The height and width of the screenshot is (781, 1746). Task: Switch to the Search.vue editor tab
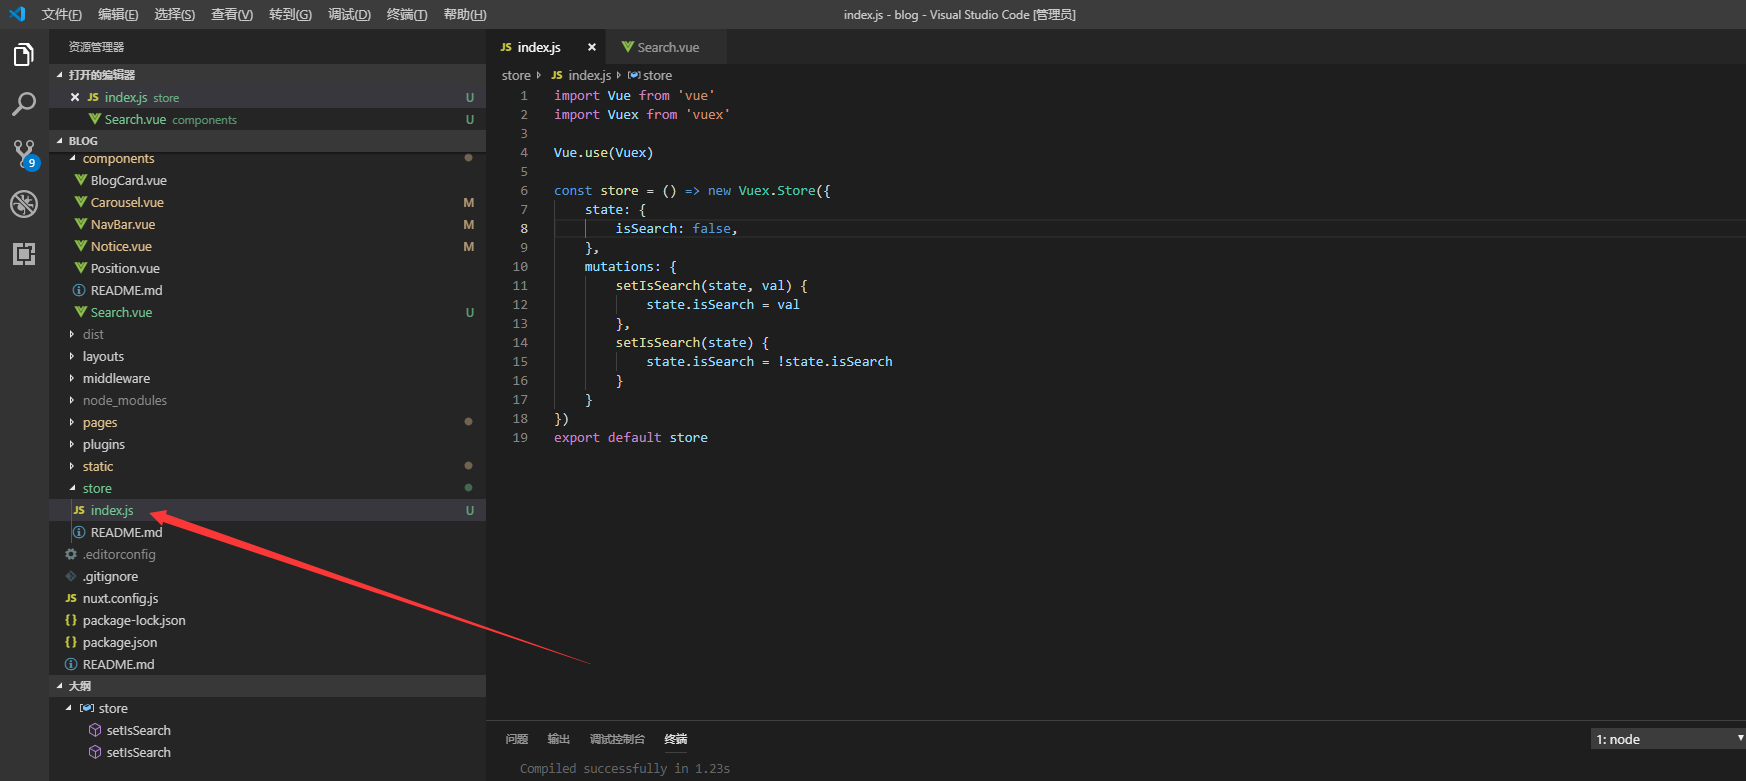[667, 47]
